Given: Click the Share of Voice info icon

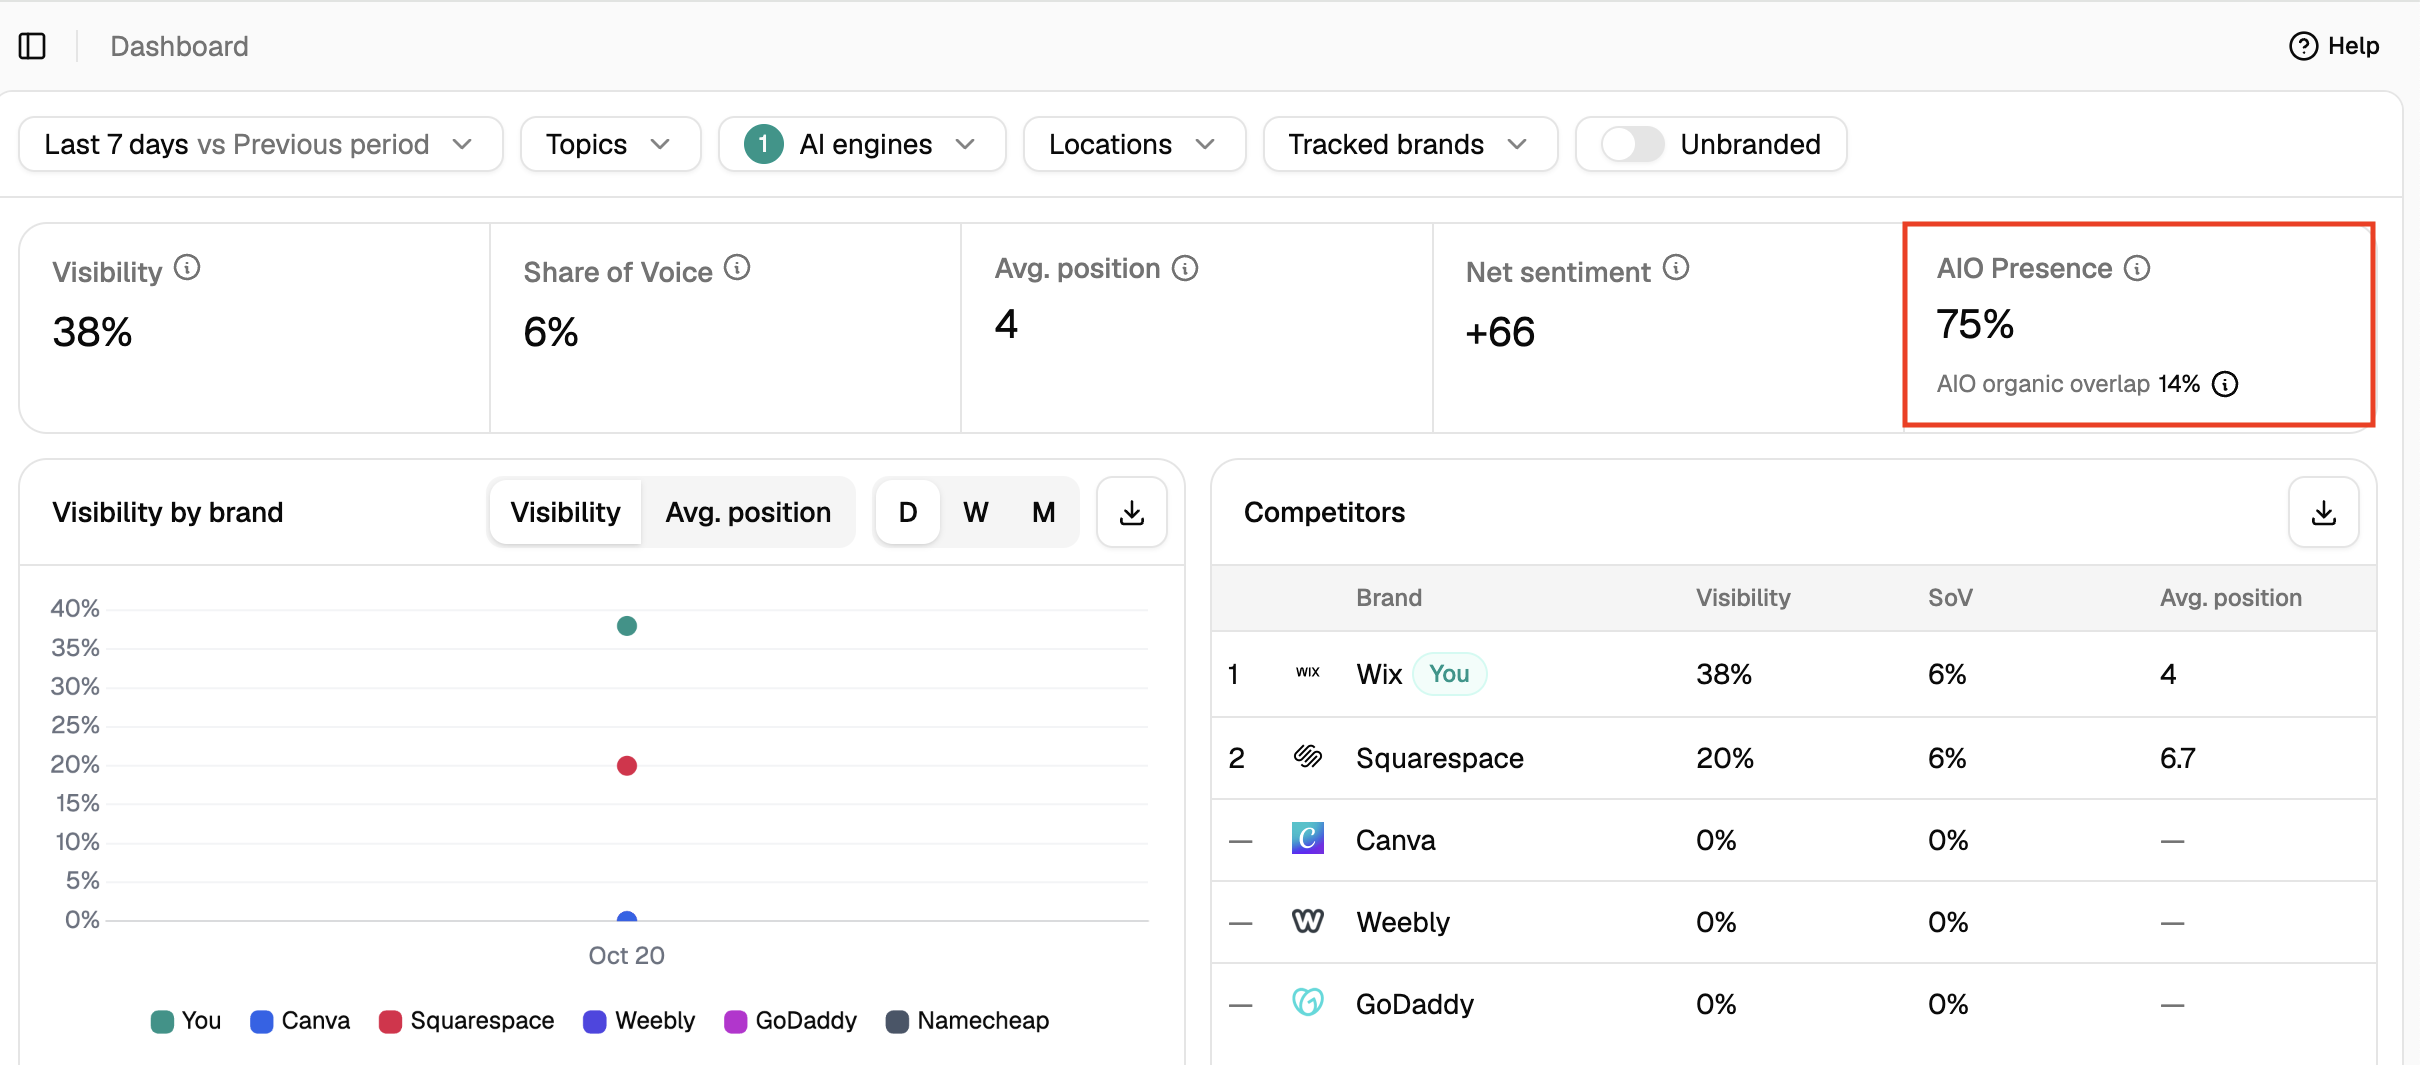Looking at the screenshot, I should pyautogui.click(x=737, y=268).
